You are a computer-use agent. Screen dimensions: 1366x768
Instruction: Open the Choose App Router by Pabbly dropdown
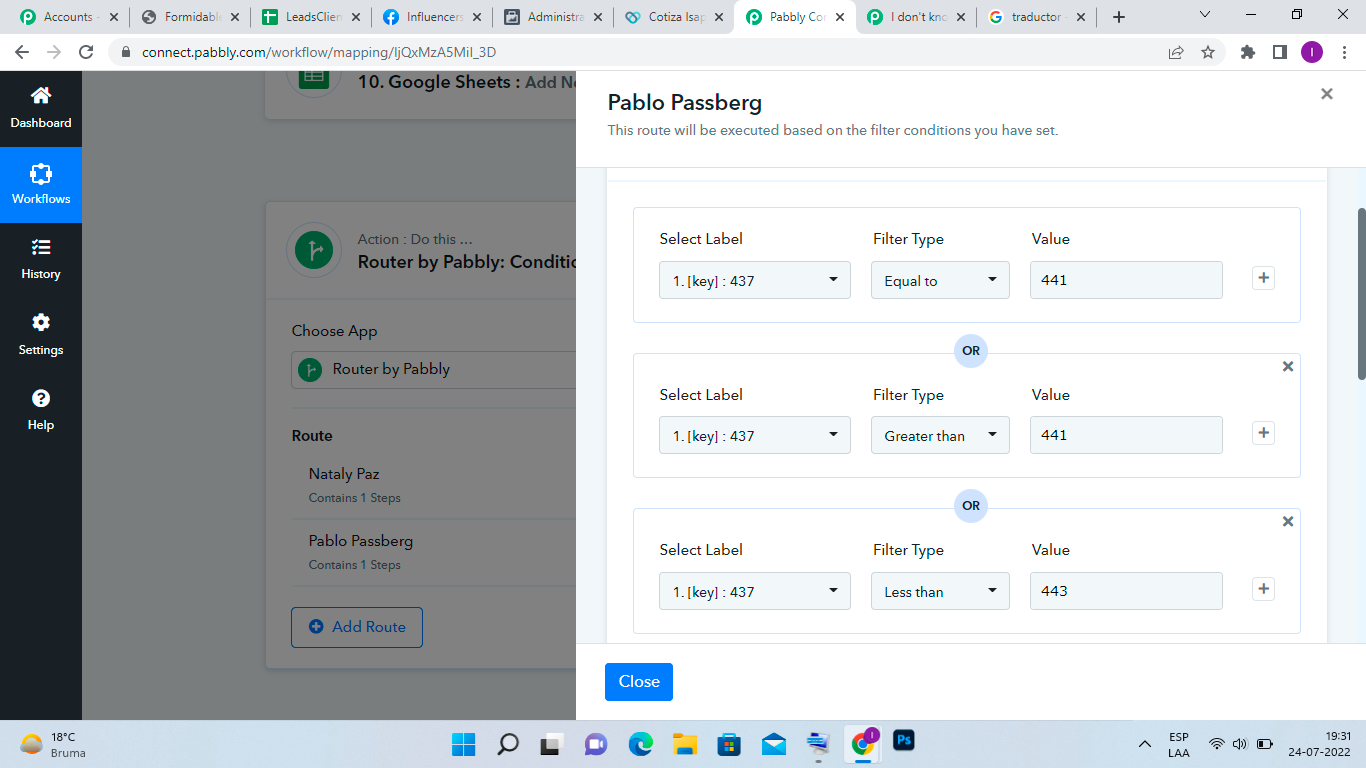(x=434, y=369)
